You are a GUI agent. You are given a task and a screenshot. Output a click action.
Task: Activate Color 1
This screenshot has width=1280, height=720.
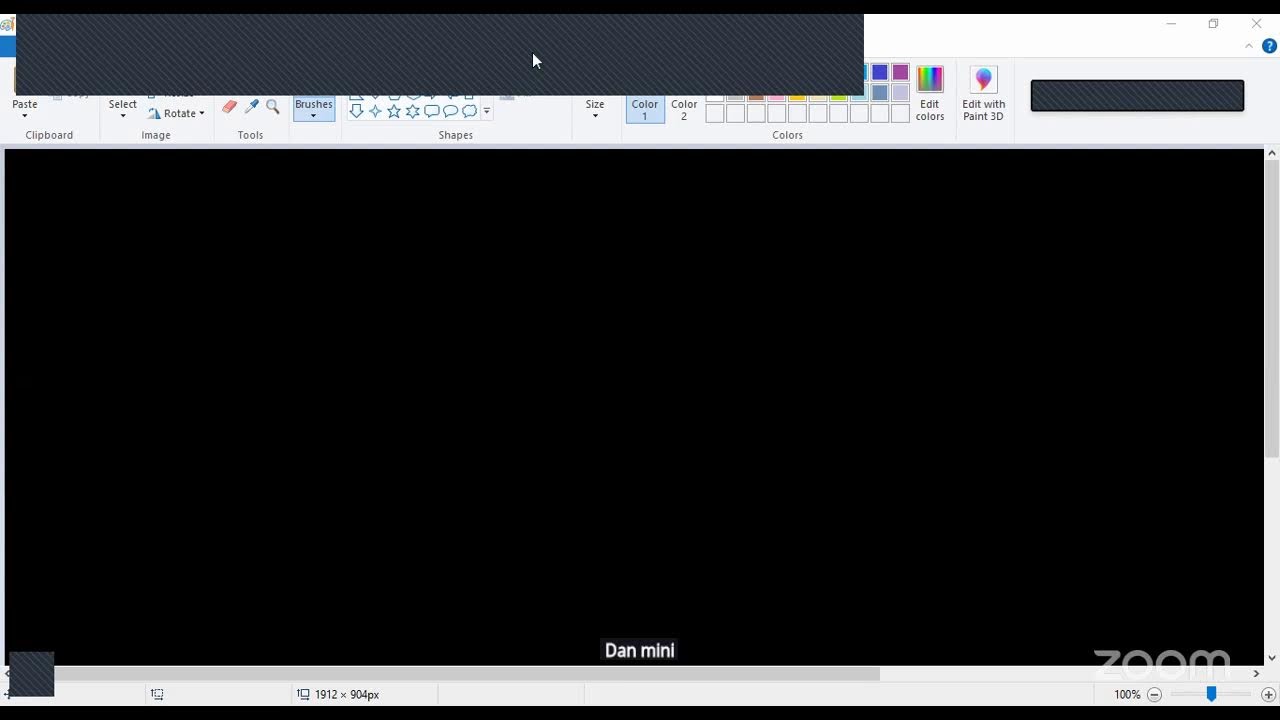click(x=645, y=109)
